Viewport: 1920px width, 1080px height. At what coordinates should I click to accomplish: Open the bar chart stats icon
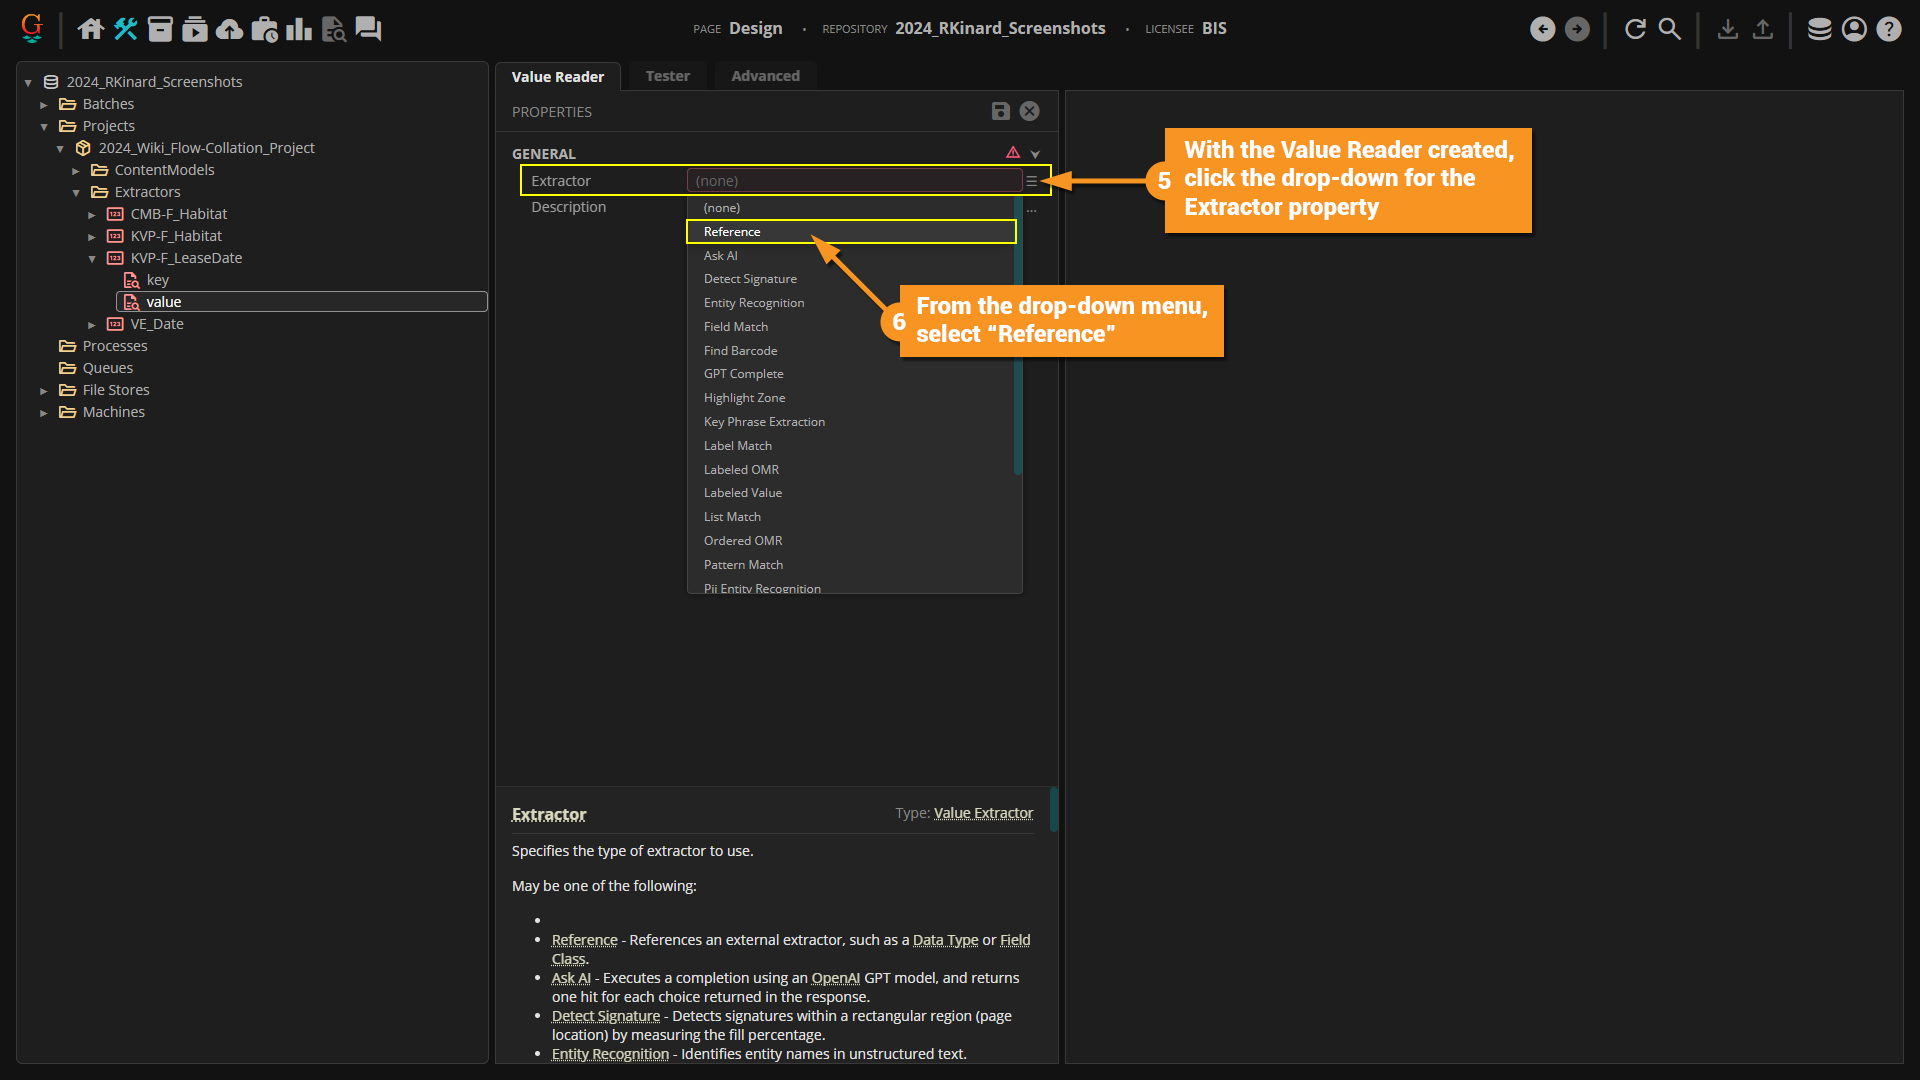(x=298, y=29)
